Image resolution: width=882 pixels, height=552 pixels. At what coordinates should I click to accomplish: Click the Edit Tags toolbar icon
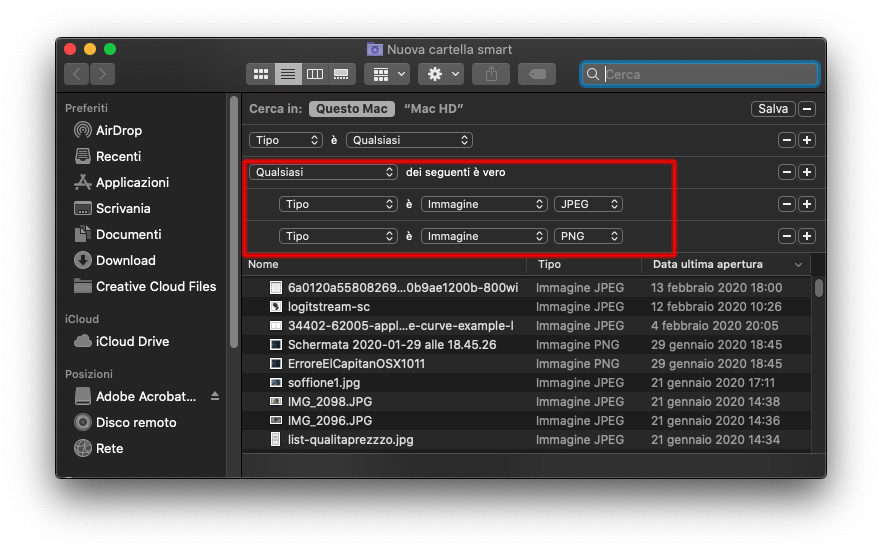coord(537,74)
